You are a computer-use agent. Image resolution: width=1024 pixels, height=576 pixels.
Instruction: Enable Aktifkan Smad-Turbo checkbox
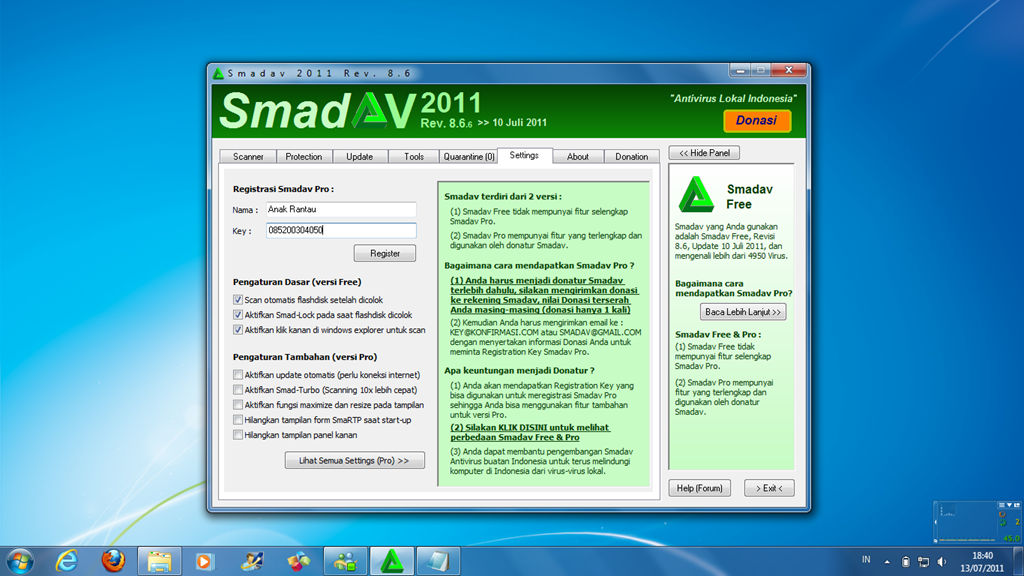click(238, 390)
